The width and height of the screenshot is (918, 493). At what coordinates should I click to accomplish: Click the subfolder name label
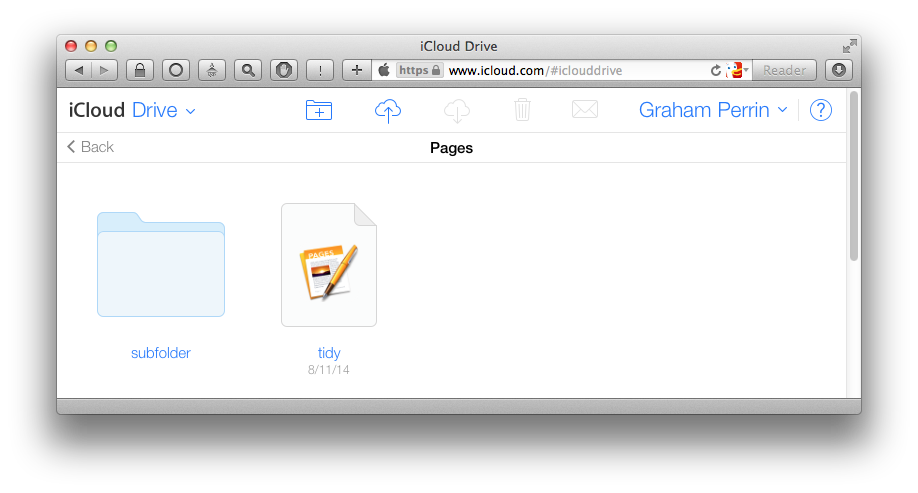pos(161,353)
